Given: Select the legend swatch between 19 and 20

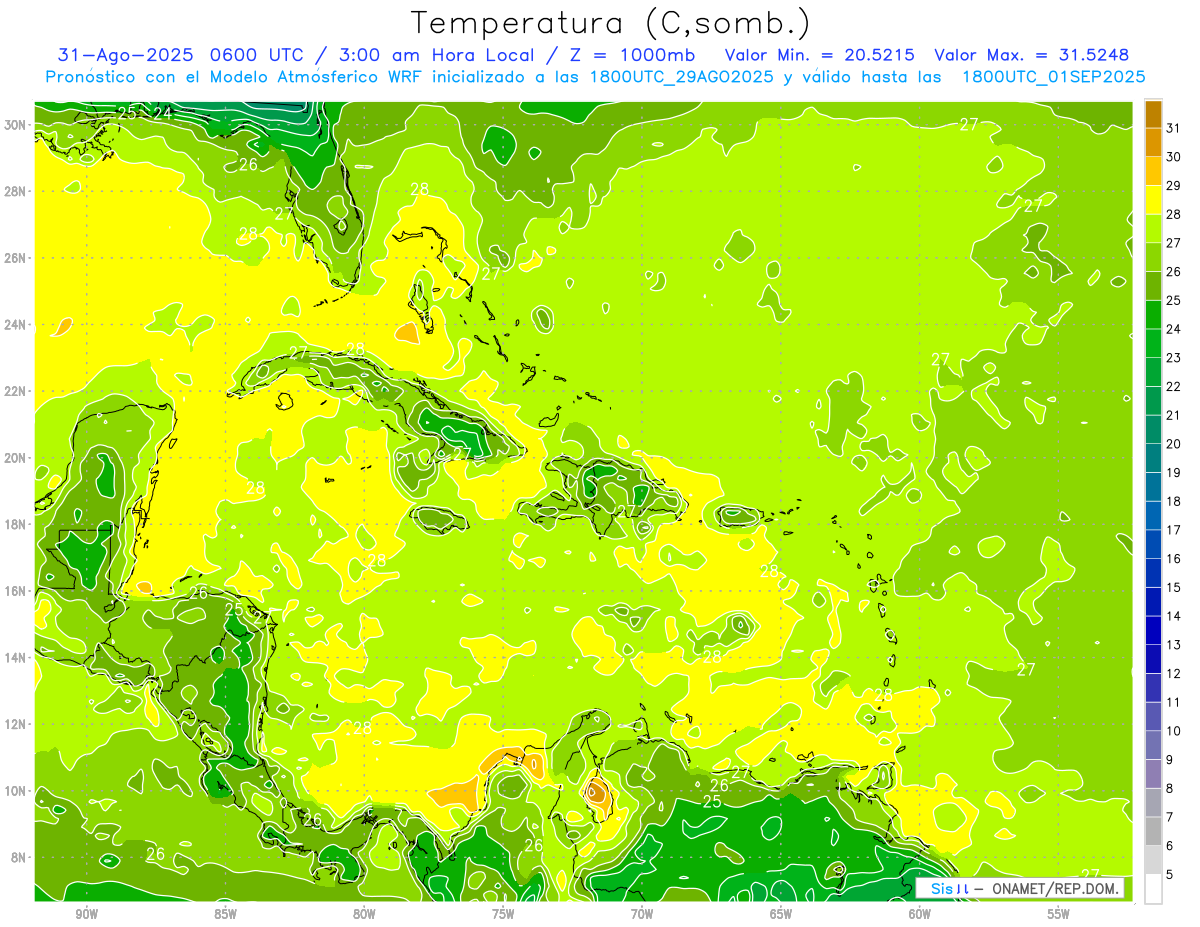Looking at the screenshot, I should 1153,458.
